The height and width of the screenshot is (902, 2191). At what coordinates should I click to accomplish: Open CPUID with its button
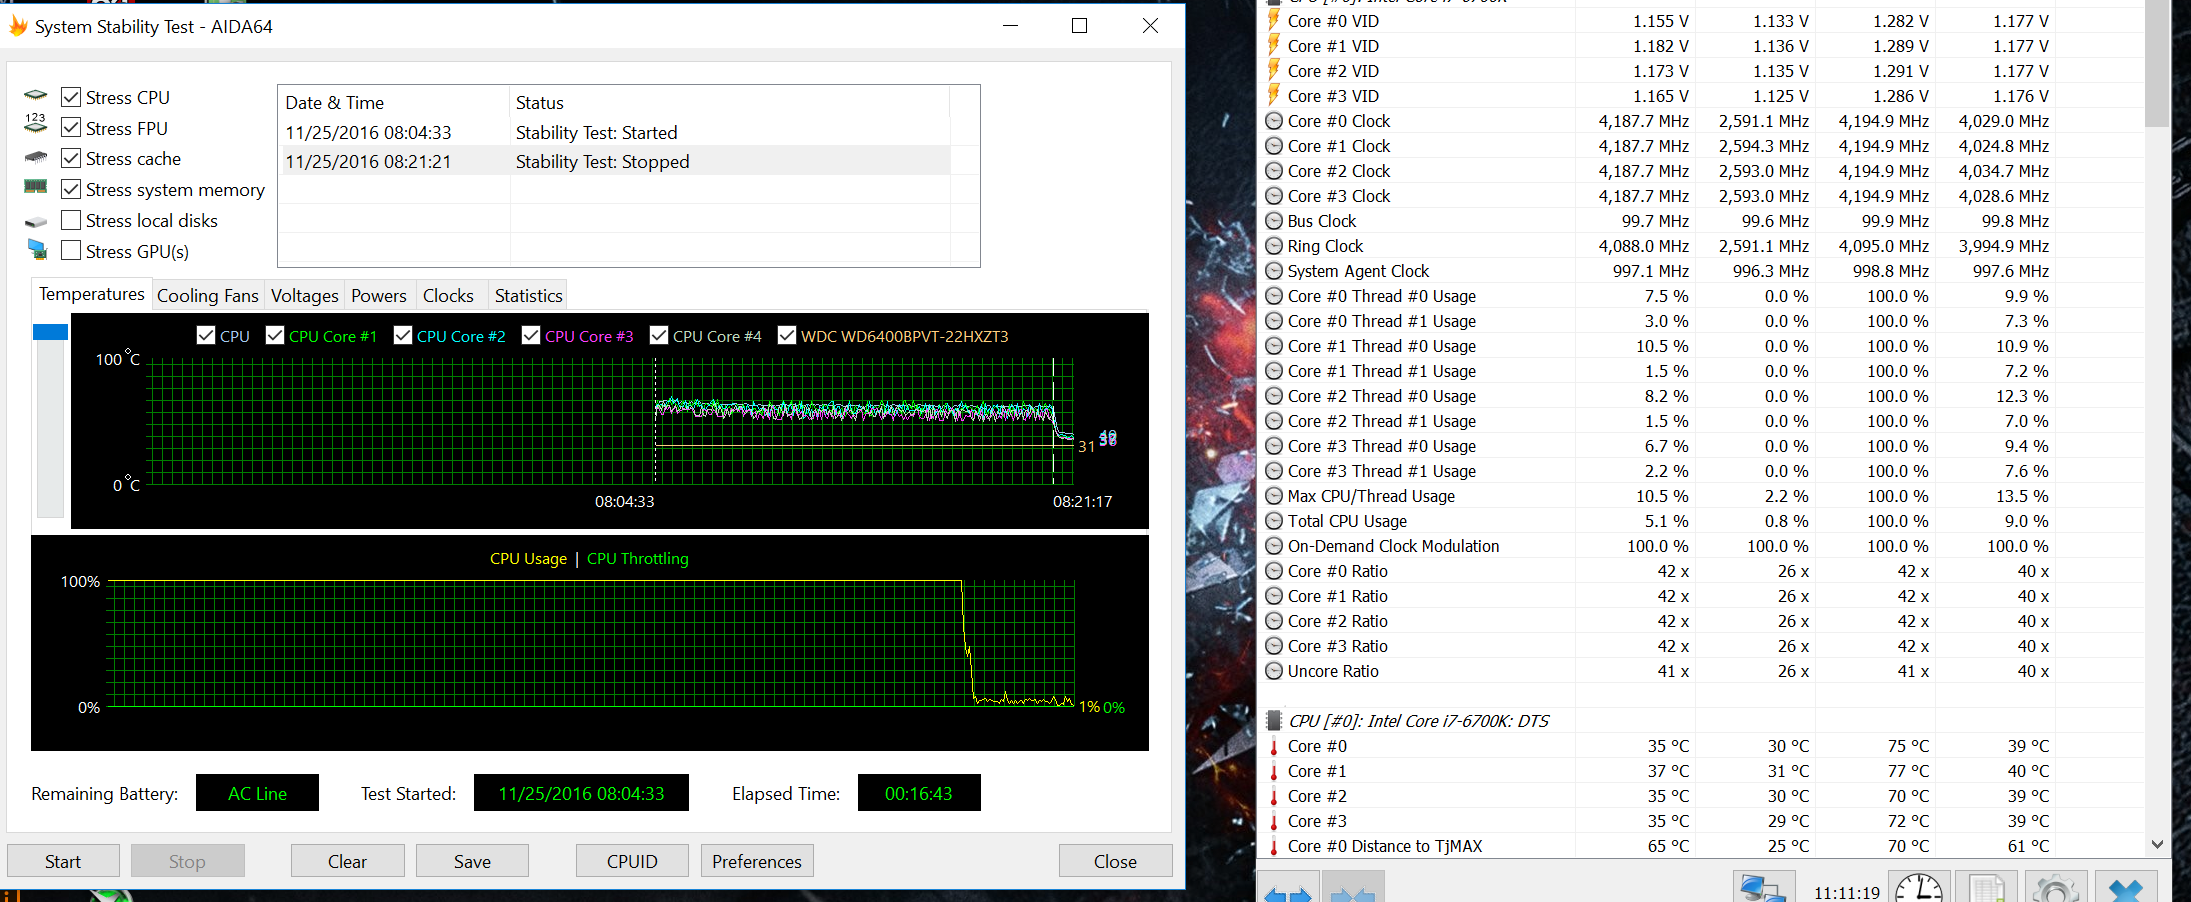click(x=632, y=861)
